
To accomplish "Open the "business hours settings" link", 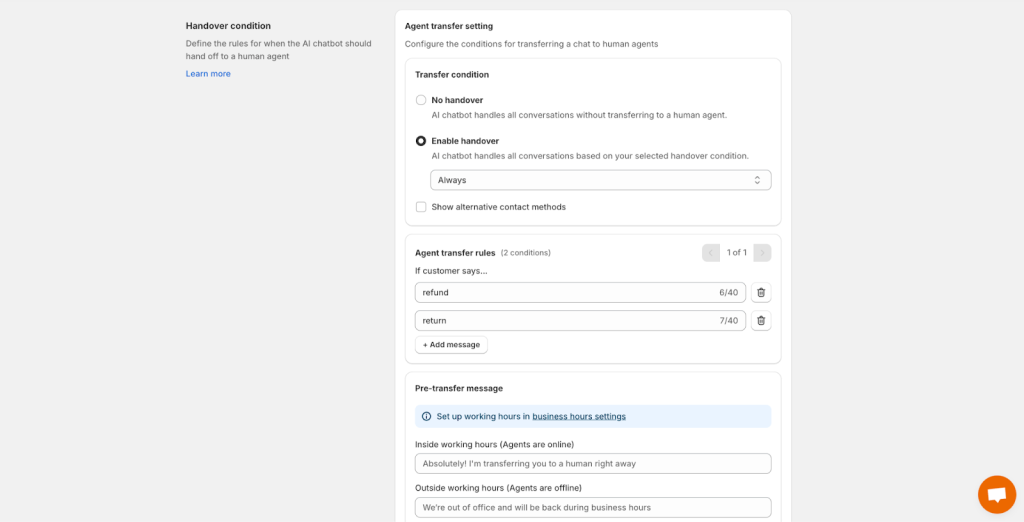I will coord(579,416).
